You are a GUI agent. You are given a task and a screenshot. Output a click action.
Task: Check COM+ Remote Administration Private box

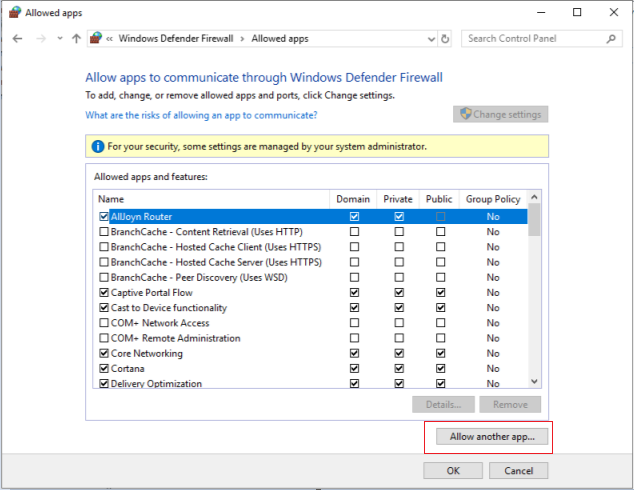pyautogui.click(x=399, y=338)
